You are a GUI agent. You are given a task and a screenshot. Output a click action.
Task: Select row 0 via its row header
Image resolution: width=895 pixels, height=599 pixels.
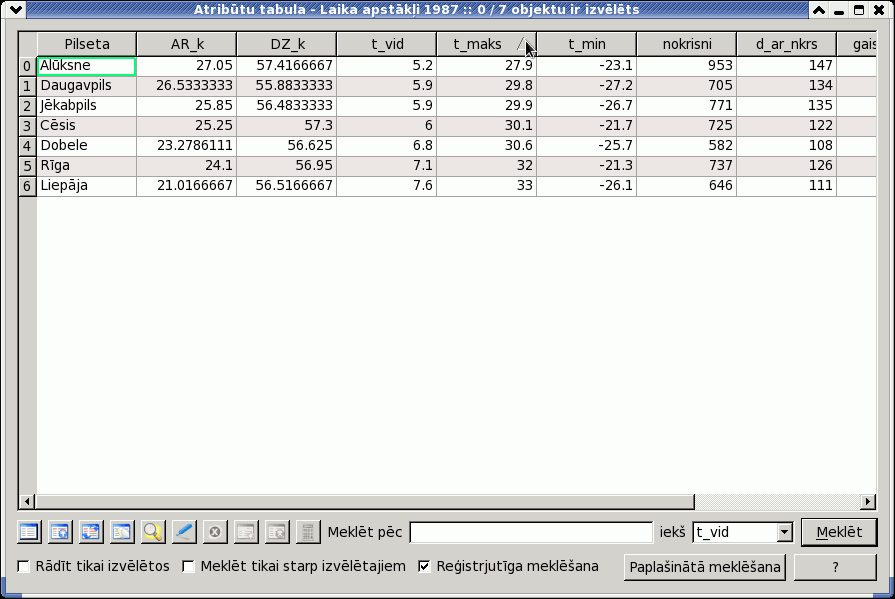(x=27, y=66)
